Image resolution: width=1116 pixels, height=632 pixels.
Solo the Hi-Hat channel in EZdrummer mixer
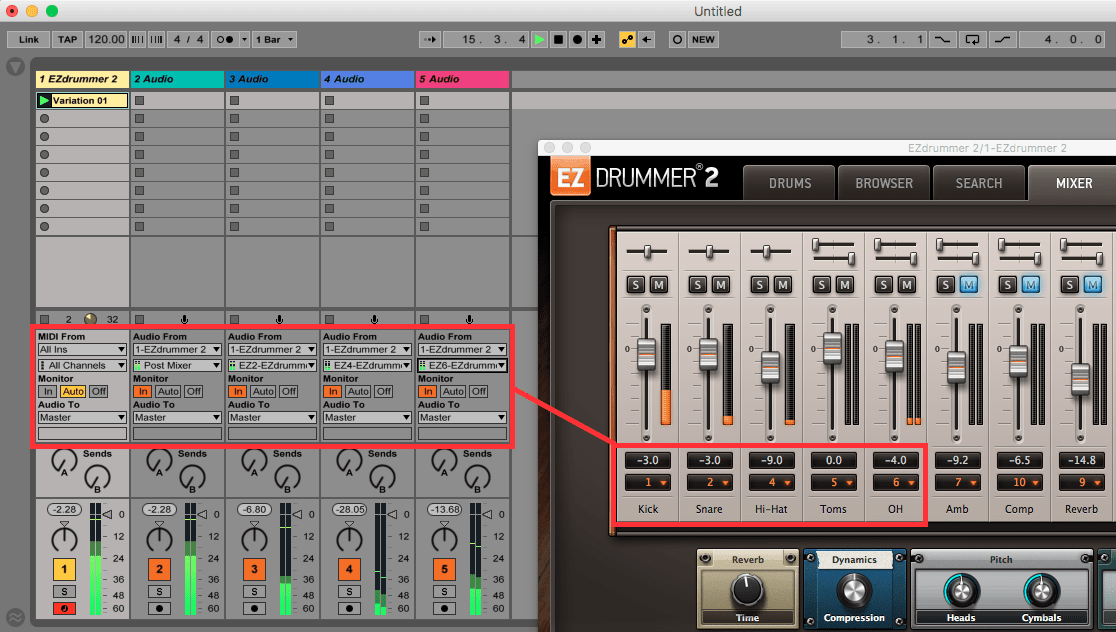click(x=759, y=285)
